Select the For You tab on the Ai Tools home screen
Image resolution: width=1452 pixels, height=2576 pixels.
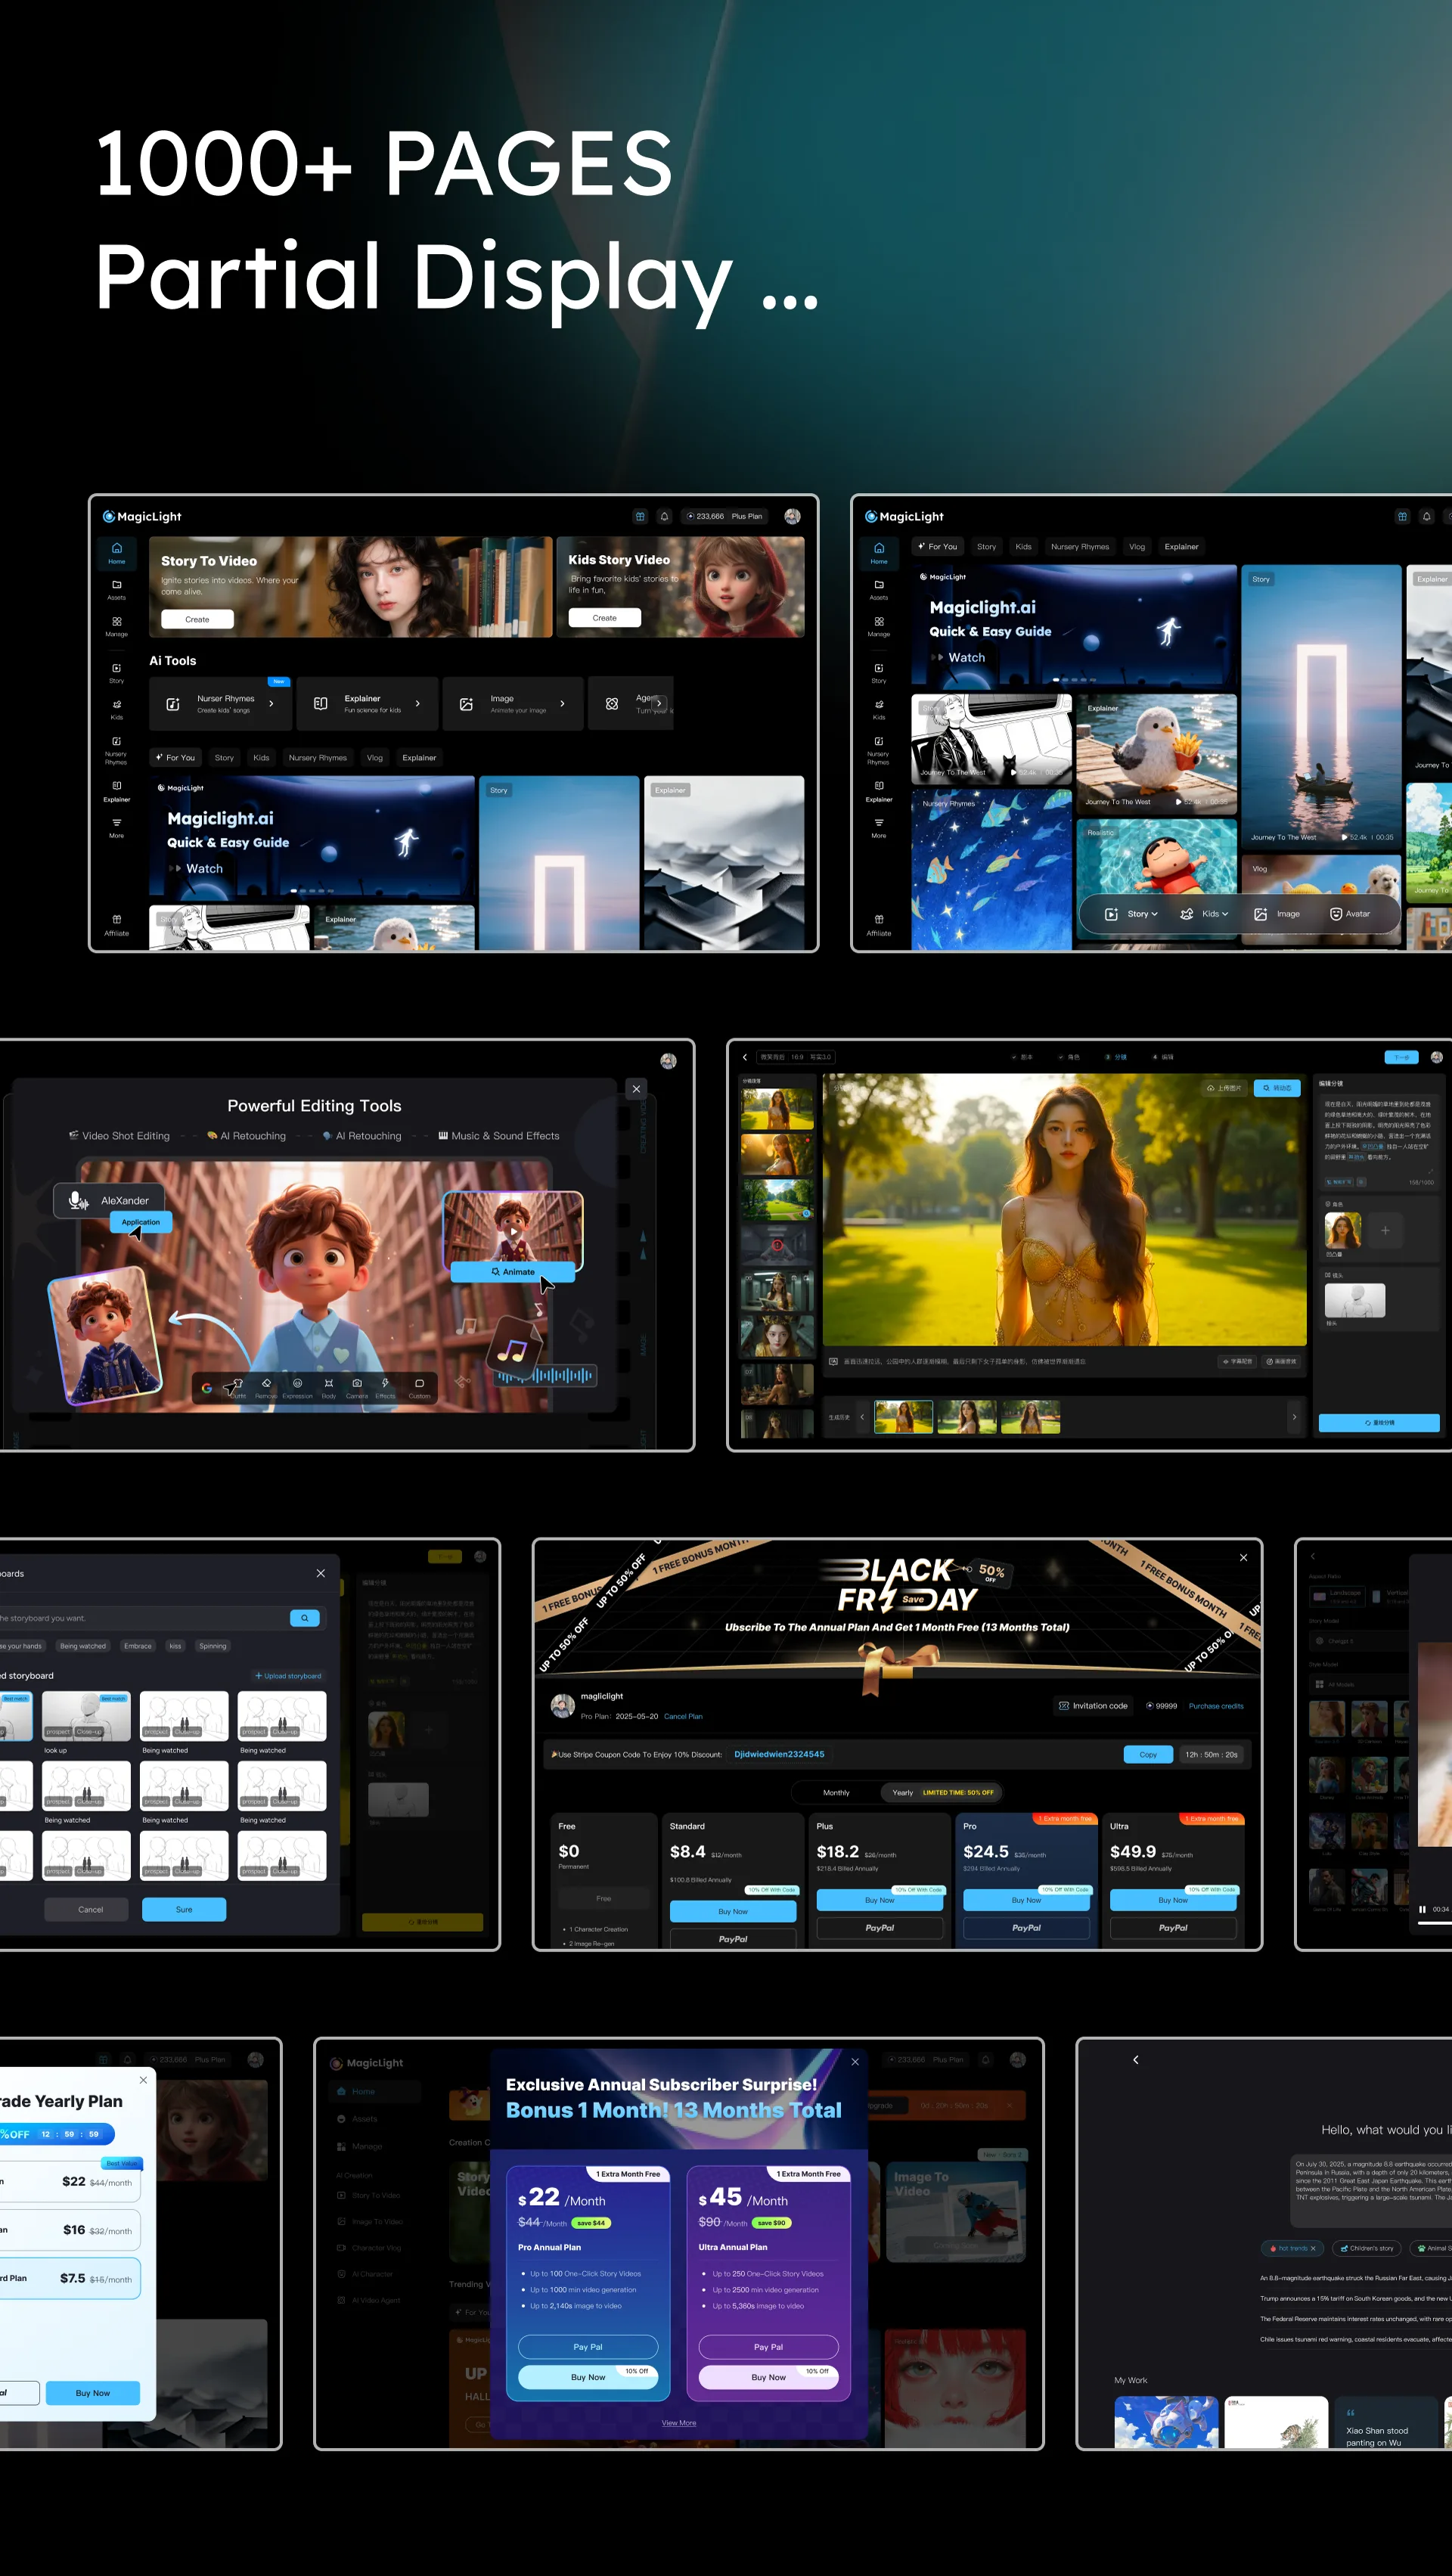[x=175, y=758]
